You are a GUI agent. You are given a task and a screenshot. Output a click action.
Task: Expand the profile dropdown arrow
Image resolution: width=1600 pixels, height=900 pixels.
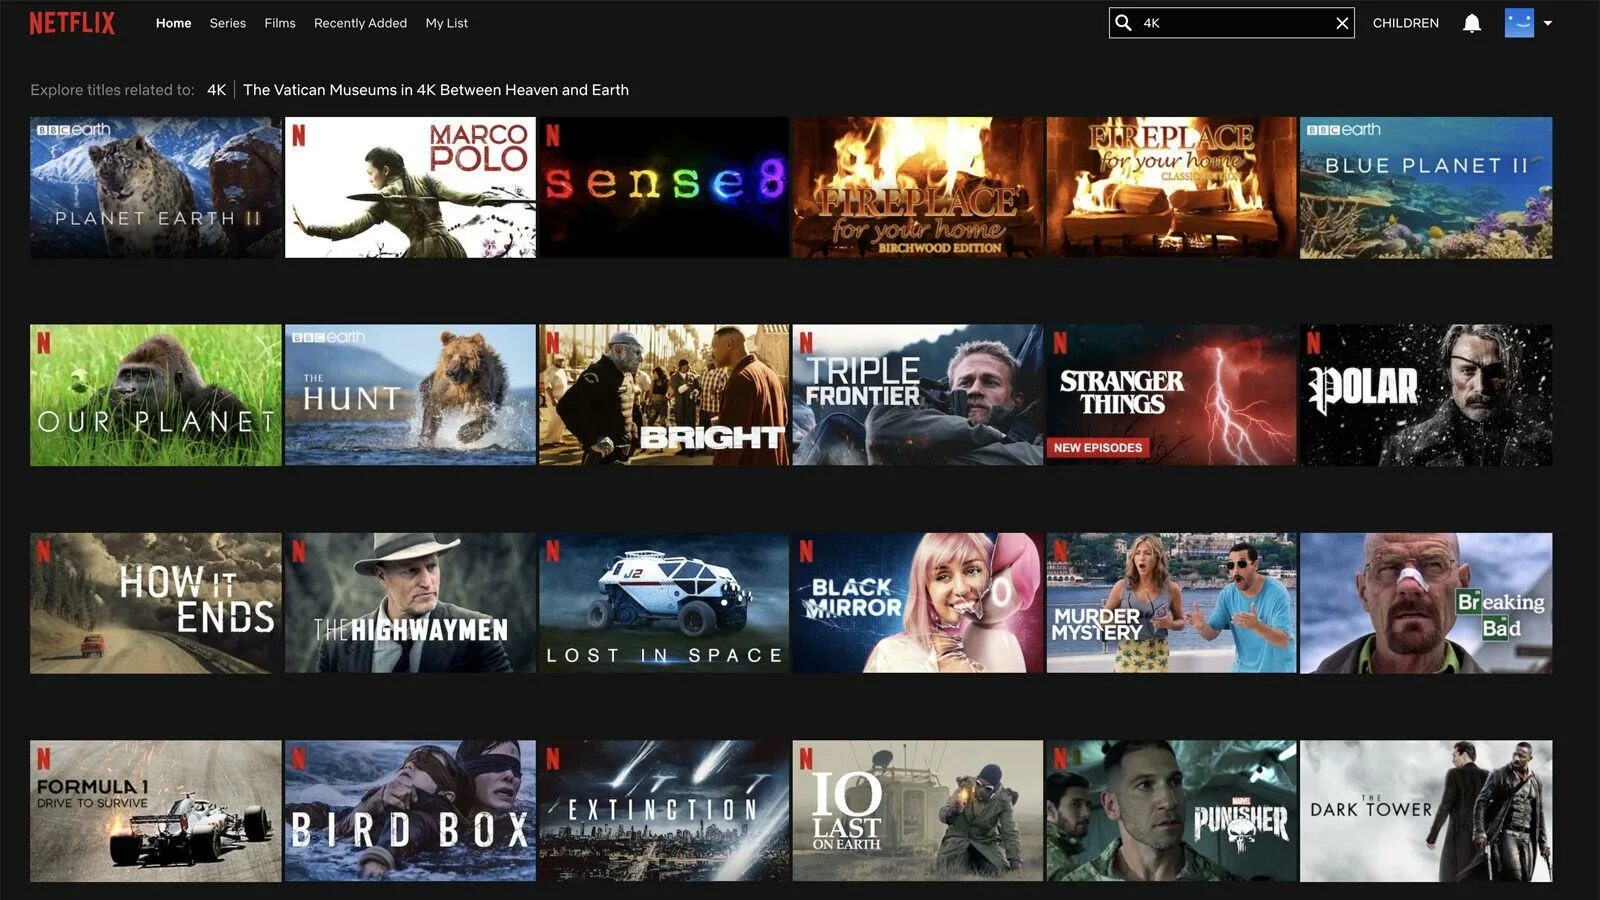click(1548, 23)
